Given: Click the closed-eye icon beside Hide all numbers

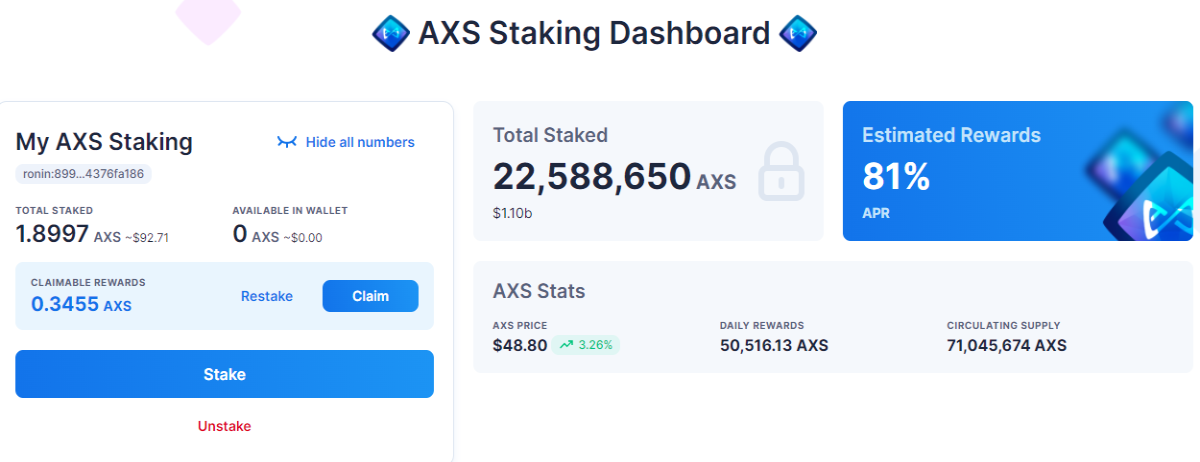Looking at the screenshot, I should point(287,142).
